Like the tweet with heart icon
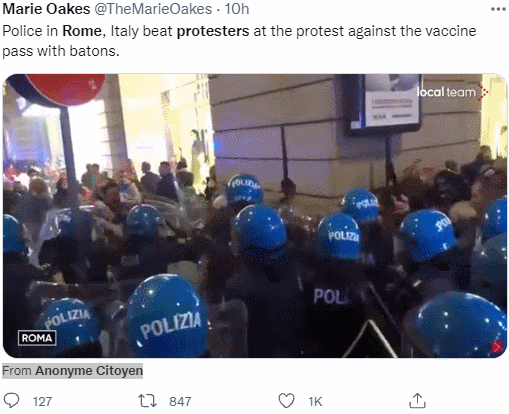Image resolution: width=509 pixels, height=414 pixels. click(286, 401)
